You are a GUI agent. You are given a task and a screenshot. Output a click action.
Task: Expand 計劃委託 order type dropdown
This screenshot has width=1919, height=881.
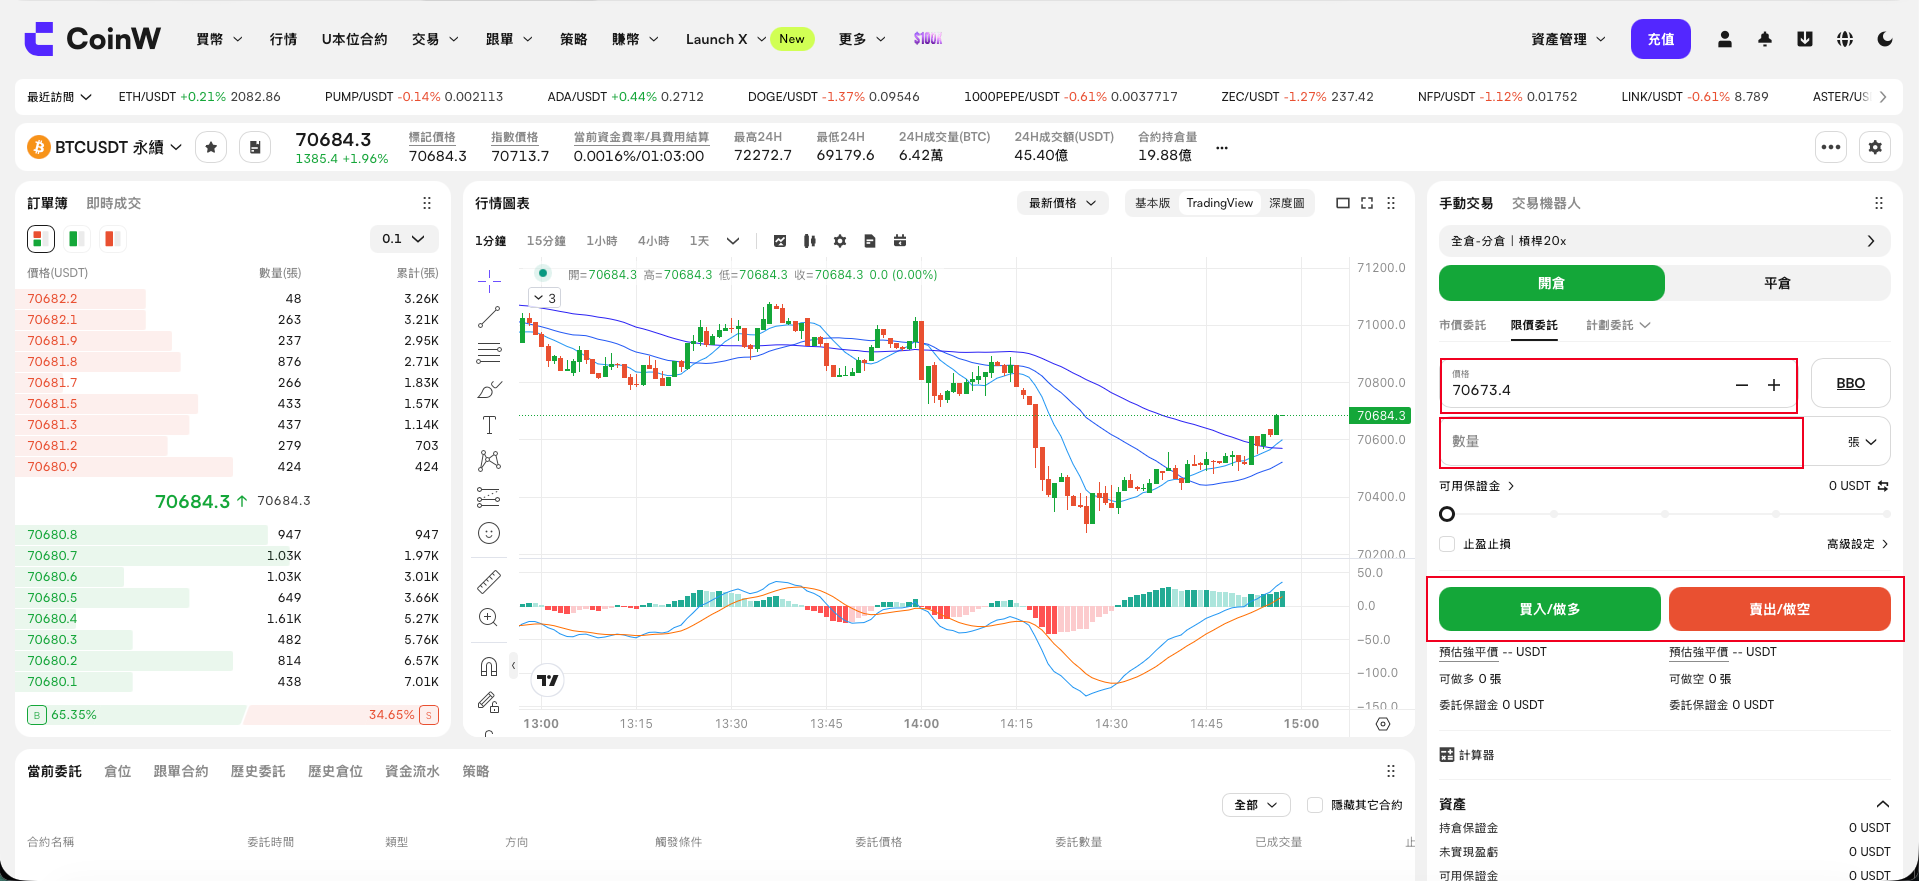click(x=1618, y=325)
